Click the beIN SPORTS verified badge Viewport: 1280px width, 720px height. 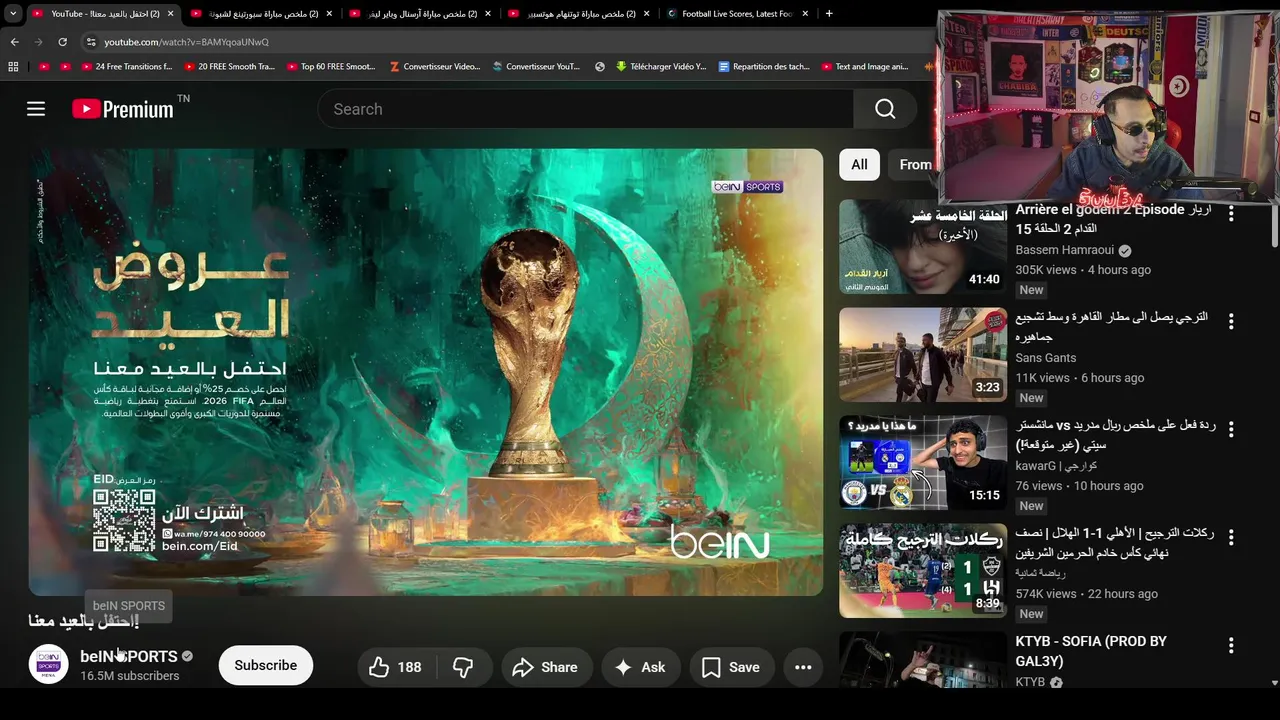point(187,656)
